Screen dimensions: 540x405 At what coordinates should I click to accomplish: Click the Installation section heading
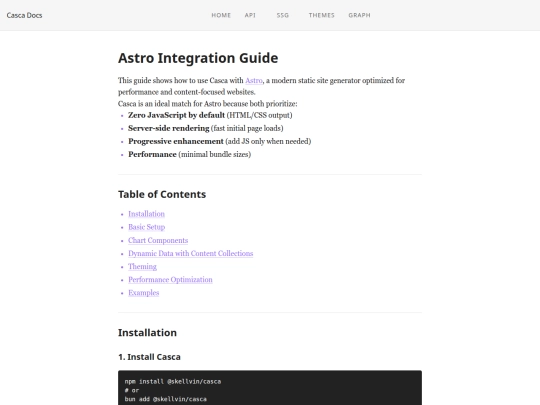click(147, 333)
